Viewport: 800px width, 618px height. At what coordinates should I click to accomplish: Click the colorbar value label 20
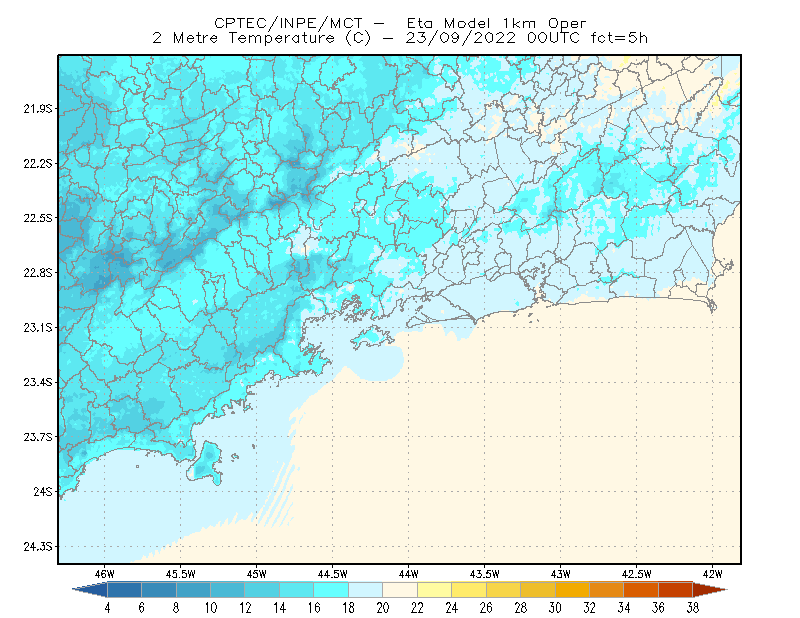tap(383, 608)
